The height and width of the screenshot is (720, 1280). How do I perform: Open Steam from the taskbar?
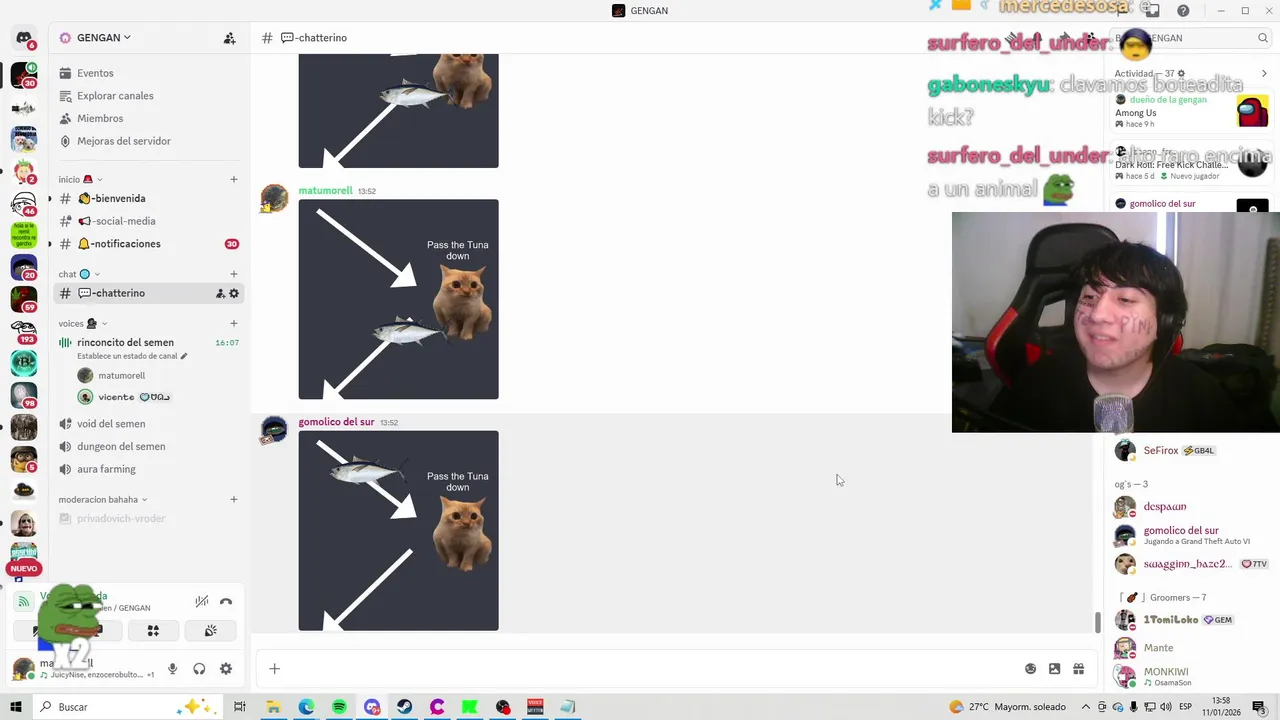tap(404, 707)
